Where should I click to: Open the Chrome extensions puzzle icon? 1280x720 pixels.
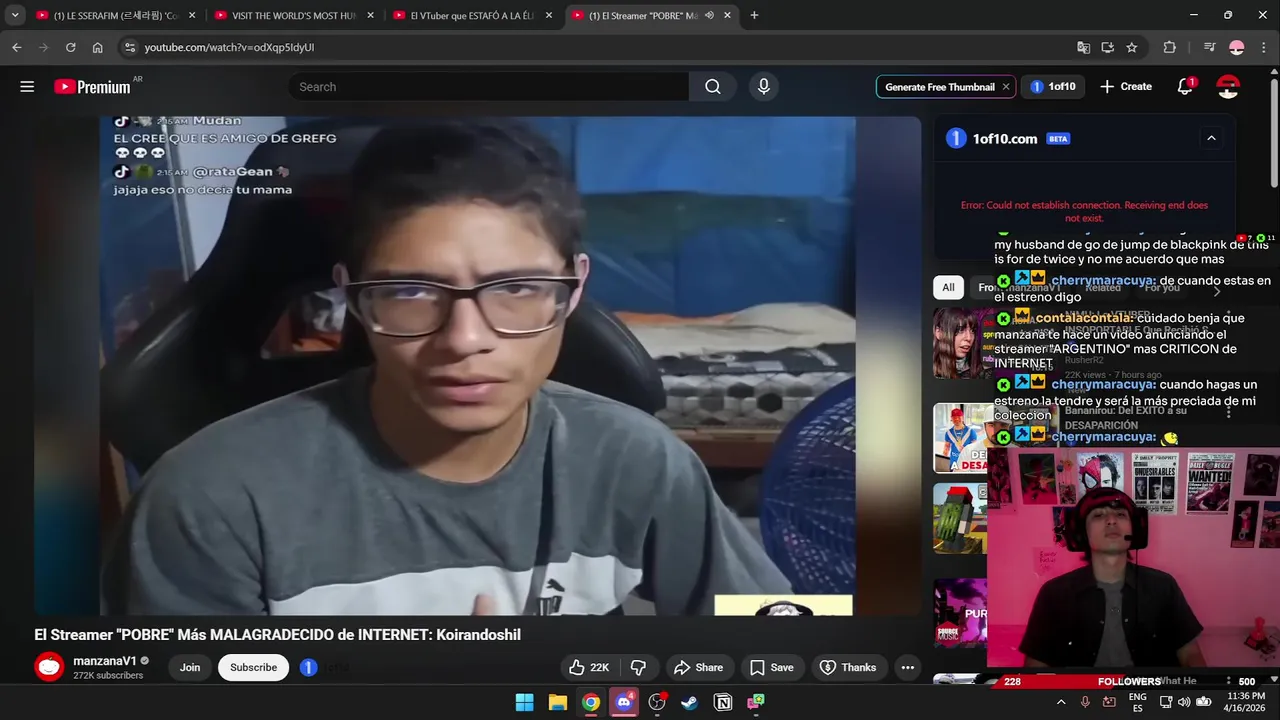(1169, 47)
